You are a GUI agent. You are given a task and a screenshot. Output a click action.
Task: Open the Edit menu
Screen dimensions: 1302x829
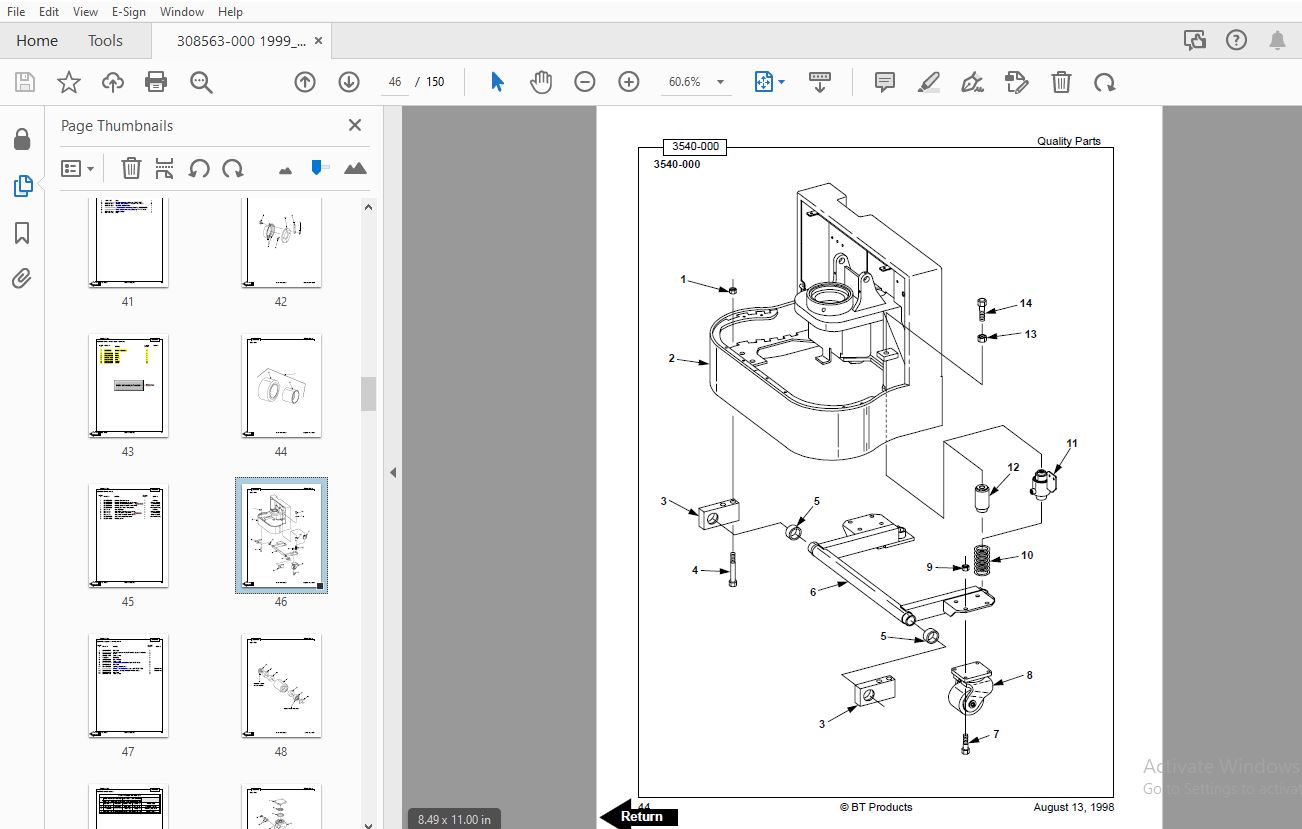49,11
